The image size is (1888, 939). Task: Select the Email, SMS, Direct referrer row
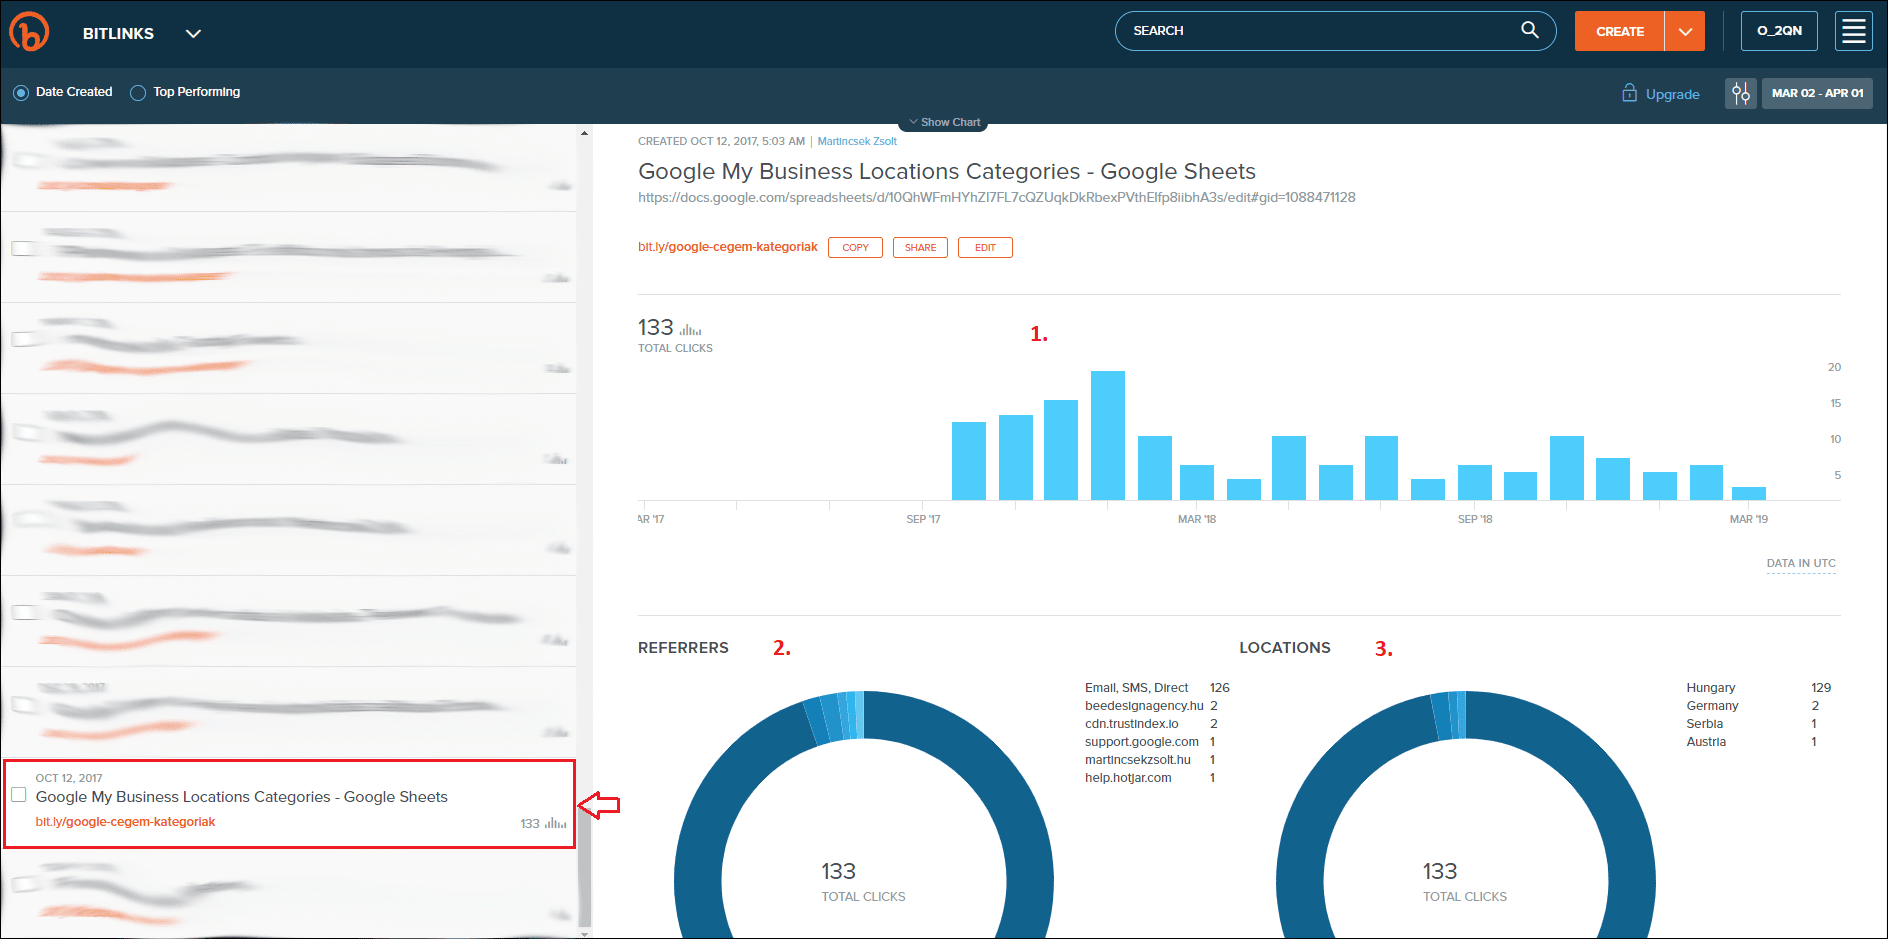click(1157, 688)
